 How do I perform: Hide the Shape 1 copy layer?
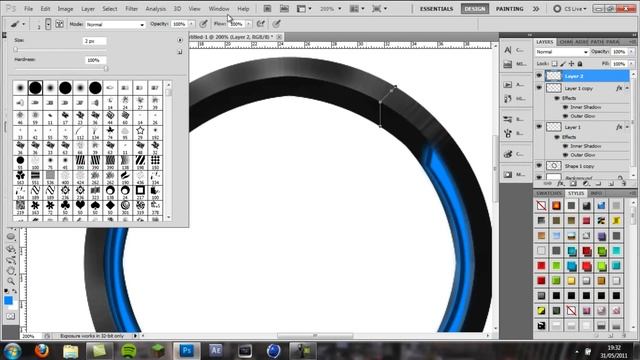point(539,166)
